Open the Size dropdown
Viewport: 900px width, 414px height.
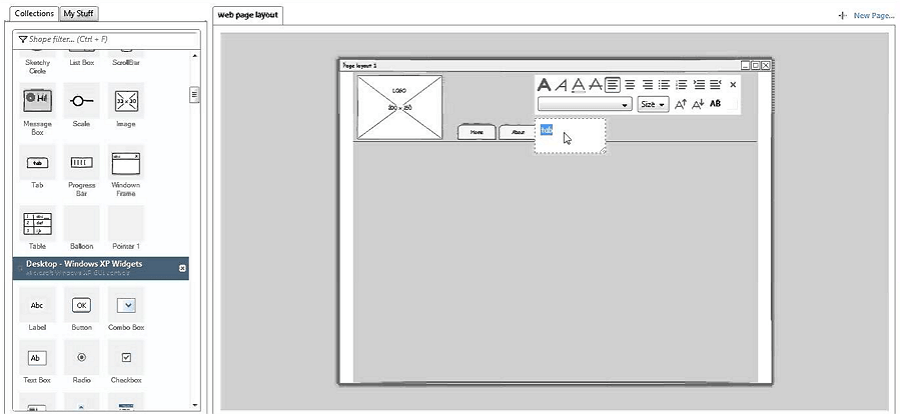[653, 104]
